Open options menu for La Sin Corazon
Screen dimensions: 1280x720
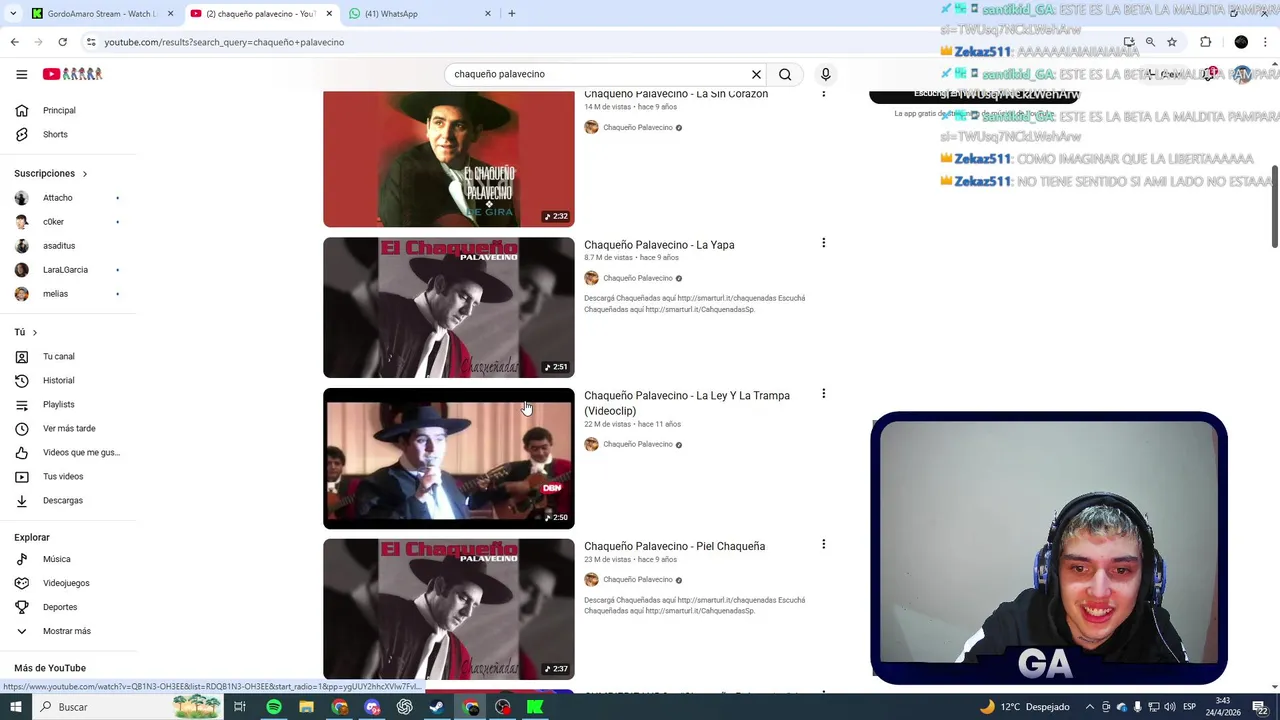click(x=823, y=94)
